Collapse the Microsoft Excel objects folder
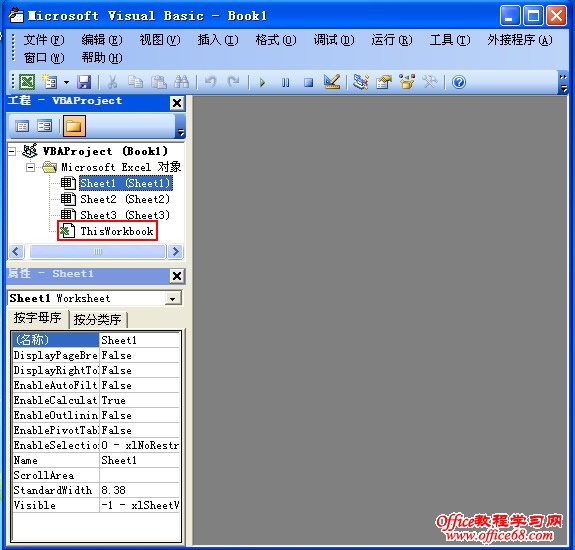The height and width of the screenshot is (550, 575). [30, 168]
